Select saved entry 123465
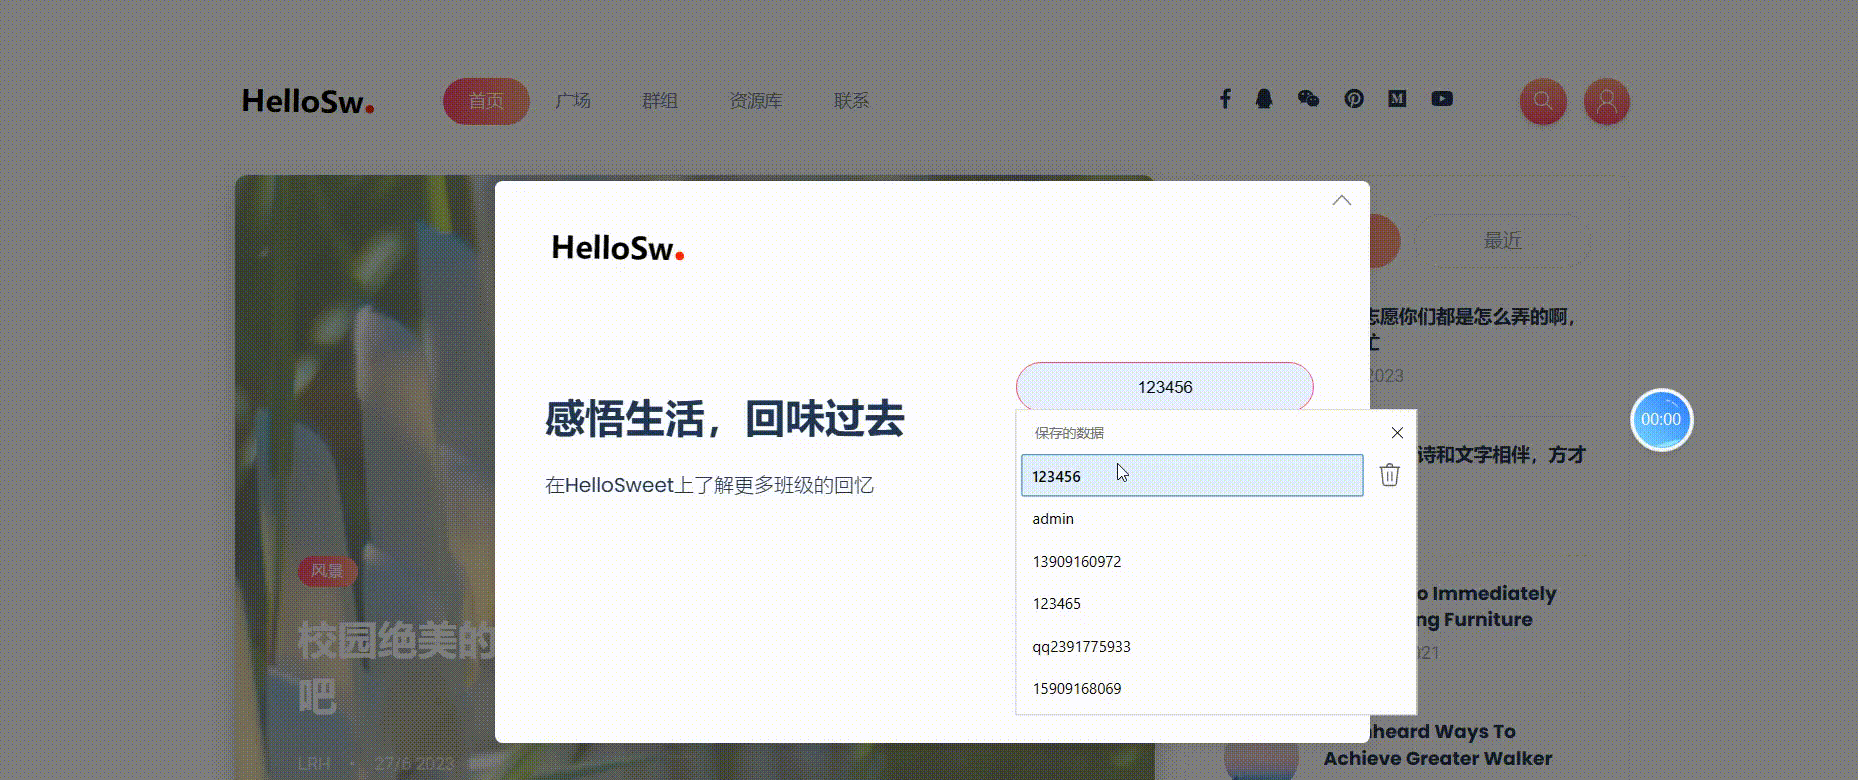Image resolution: width=1858 pixels, height=780 pixels. pos(1192,604)
